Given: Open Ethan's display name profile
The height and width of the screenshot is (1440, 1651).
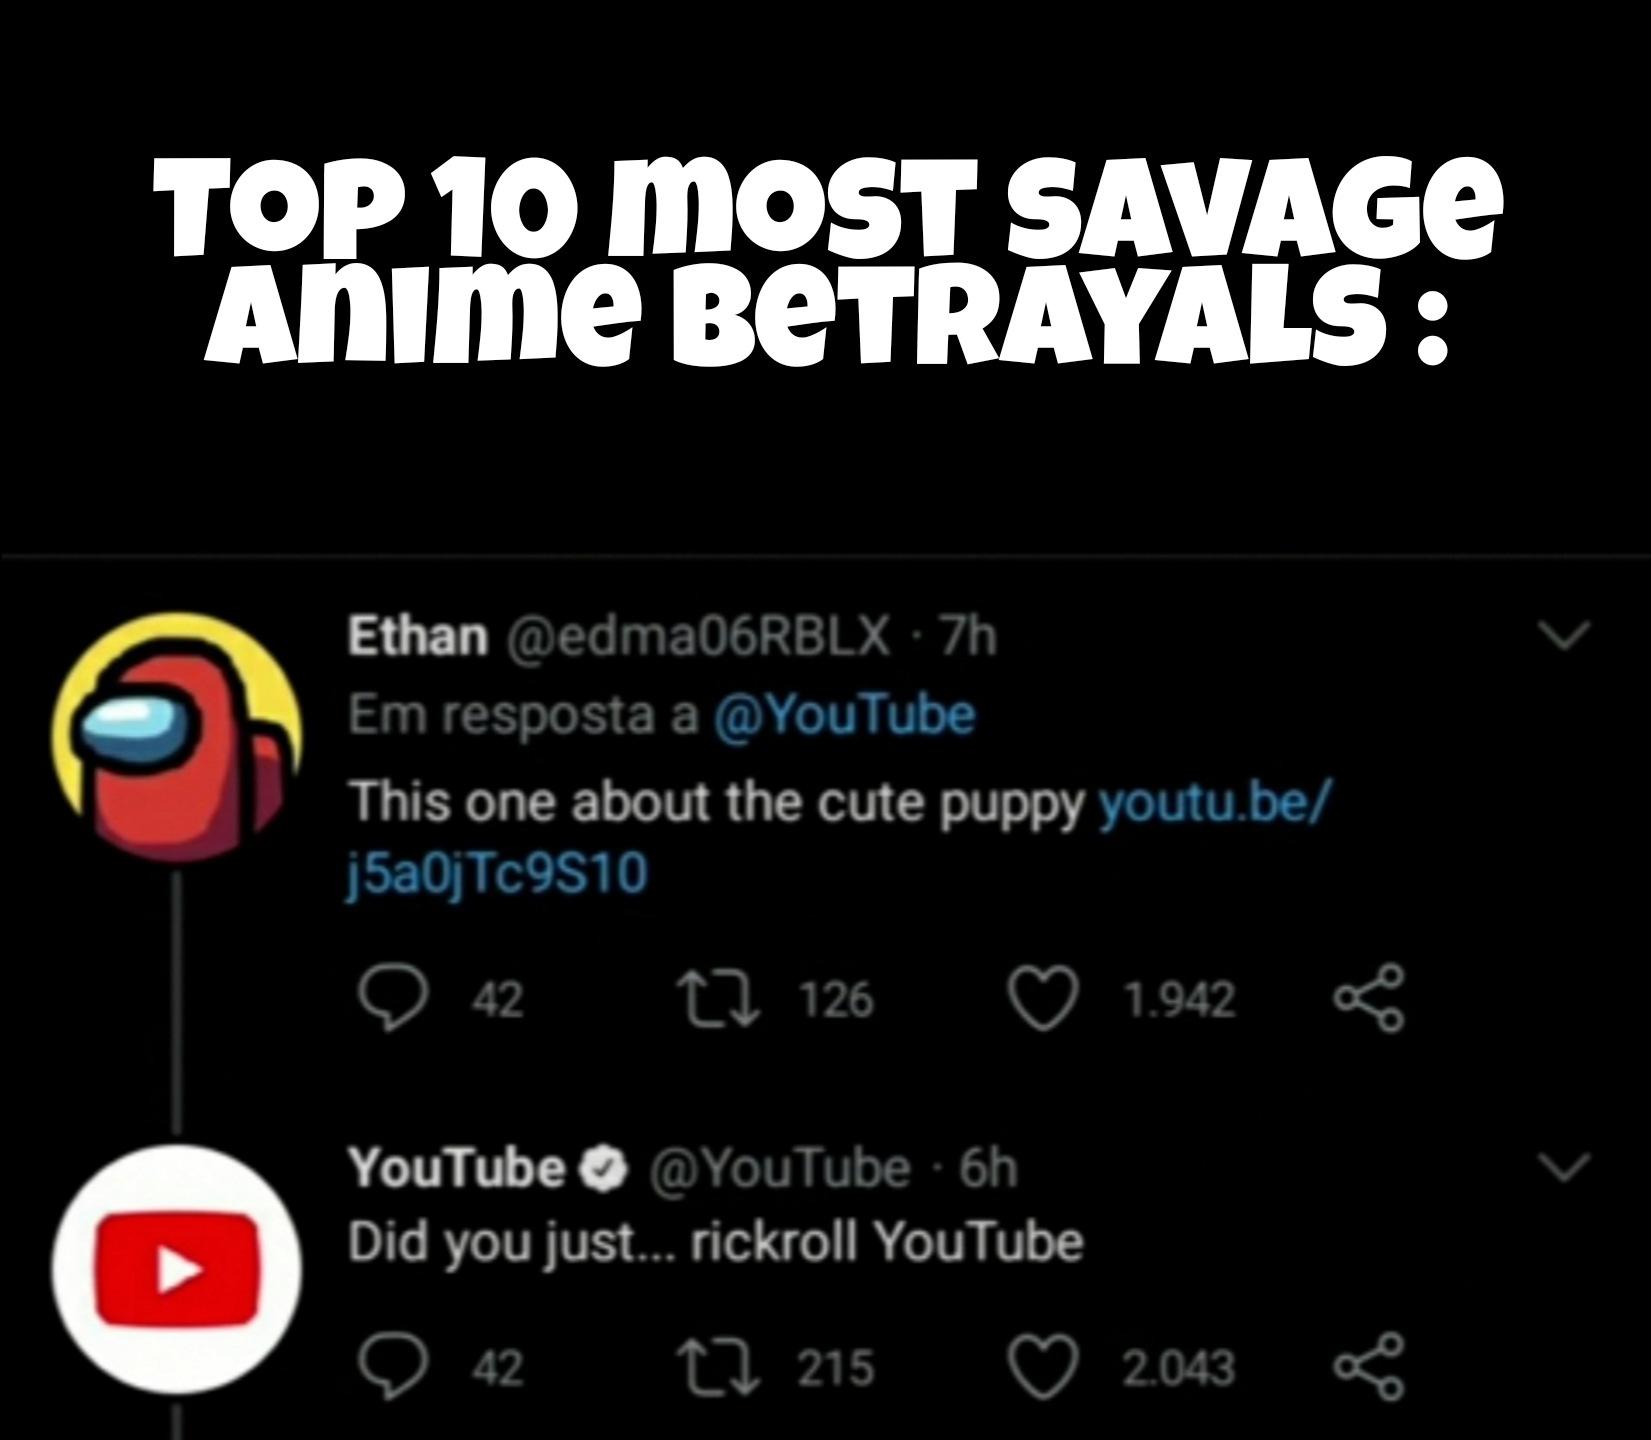Looking at the screenshot, I should [x=417, y=635].
